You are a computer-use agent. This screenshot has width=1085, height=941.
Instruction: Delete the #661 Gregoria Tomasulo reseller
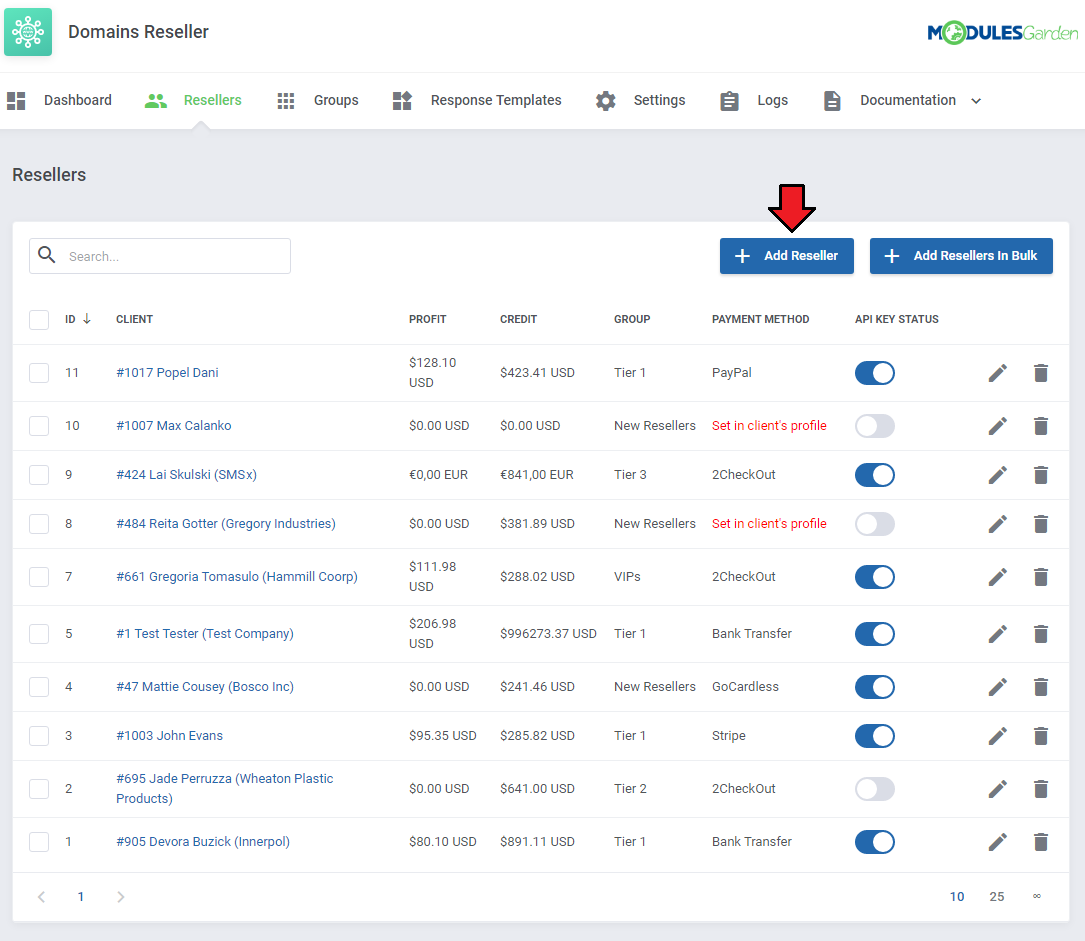point(1041,577)
